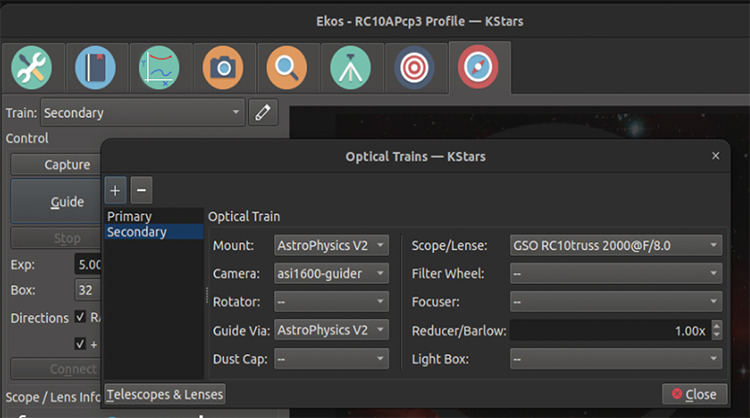
Task: Switch to the Capture tab camera icon
Action: tap(223, 67)
